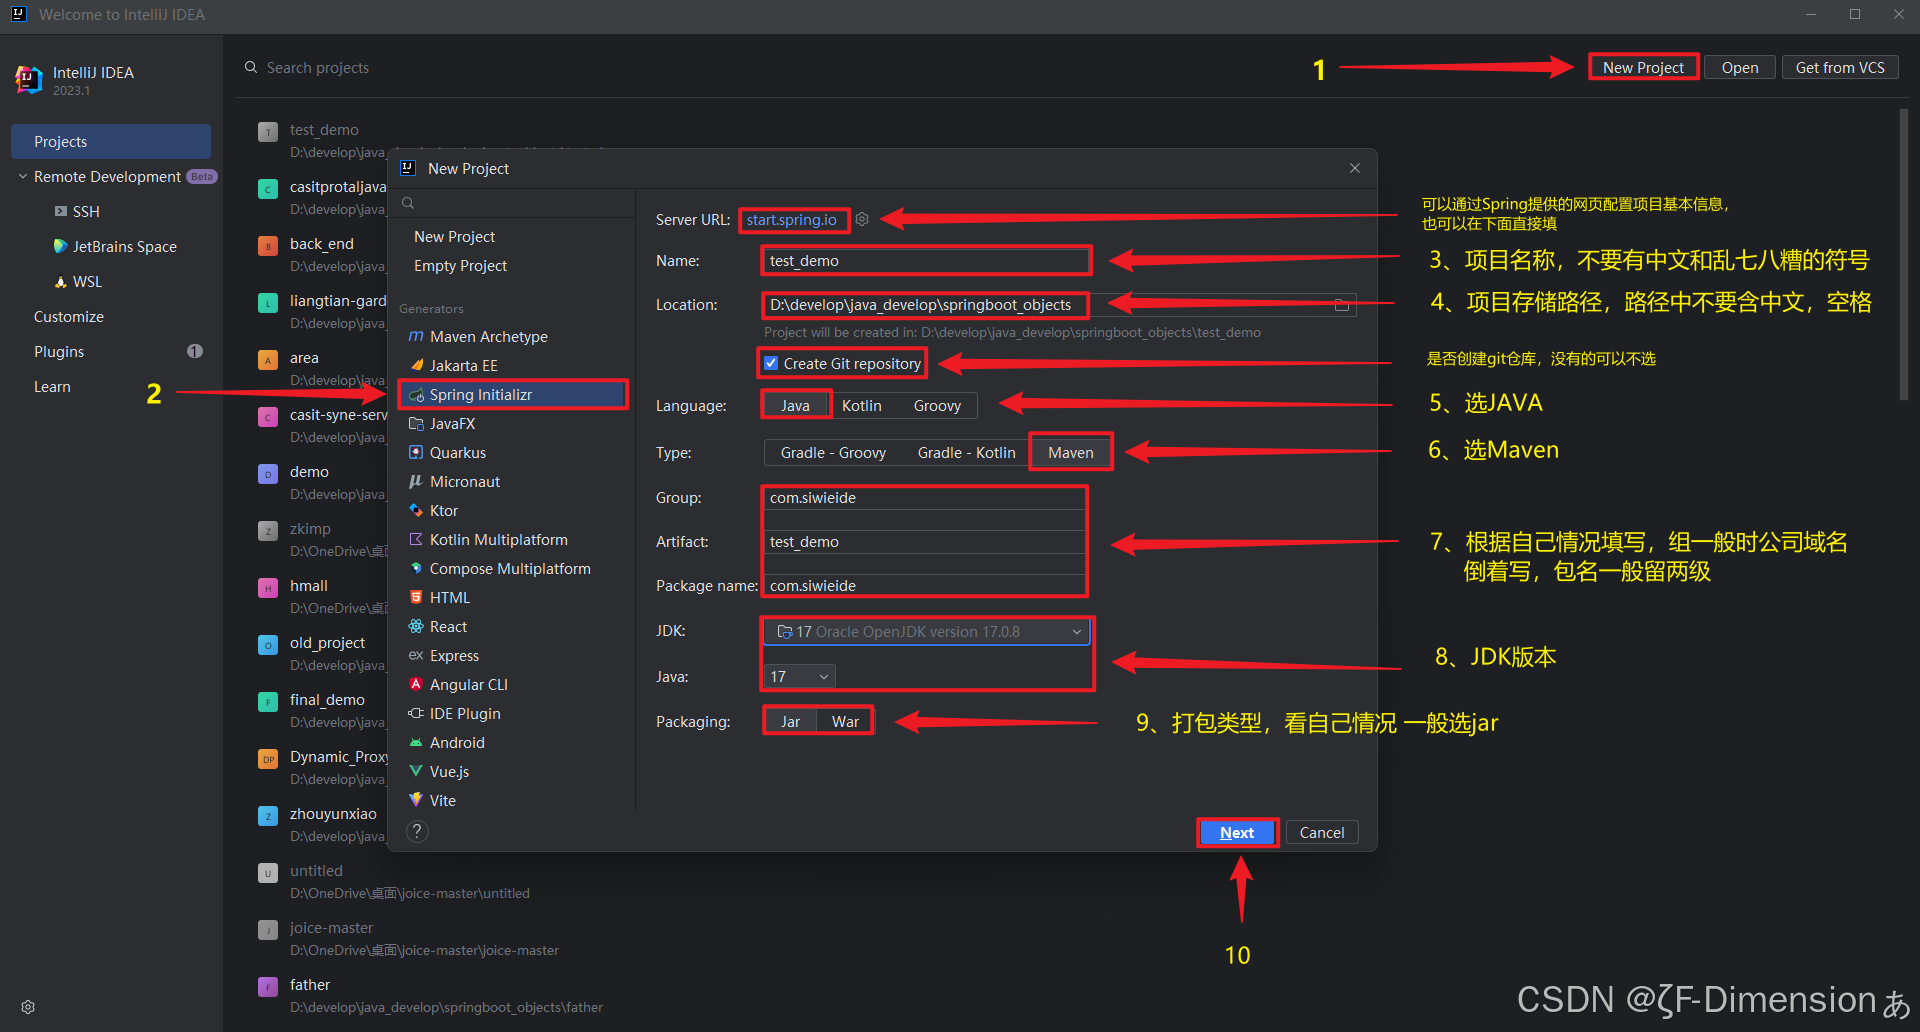1920x1032 pixels.
Task: Click the search icon in generators list
Action: pos(408,203)
